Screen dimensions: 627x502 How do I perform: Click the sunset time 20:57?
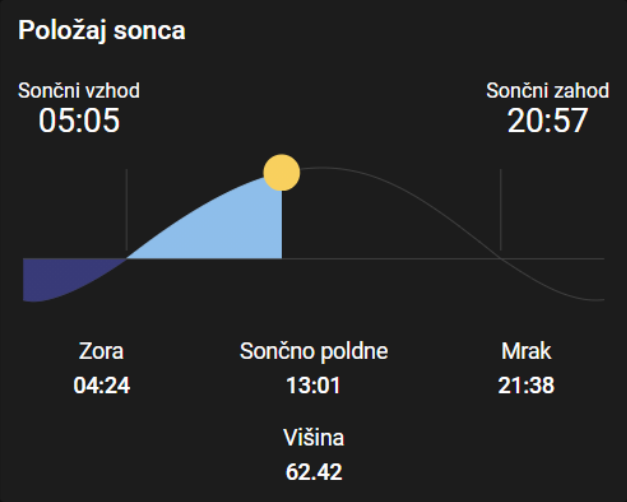(x=547, y=120)
